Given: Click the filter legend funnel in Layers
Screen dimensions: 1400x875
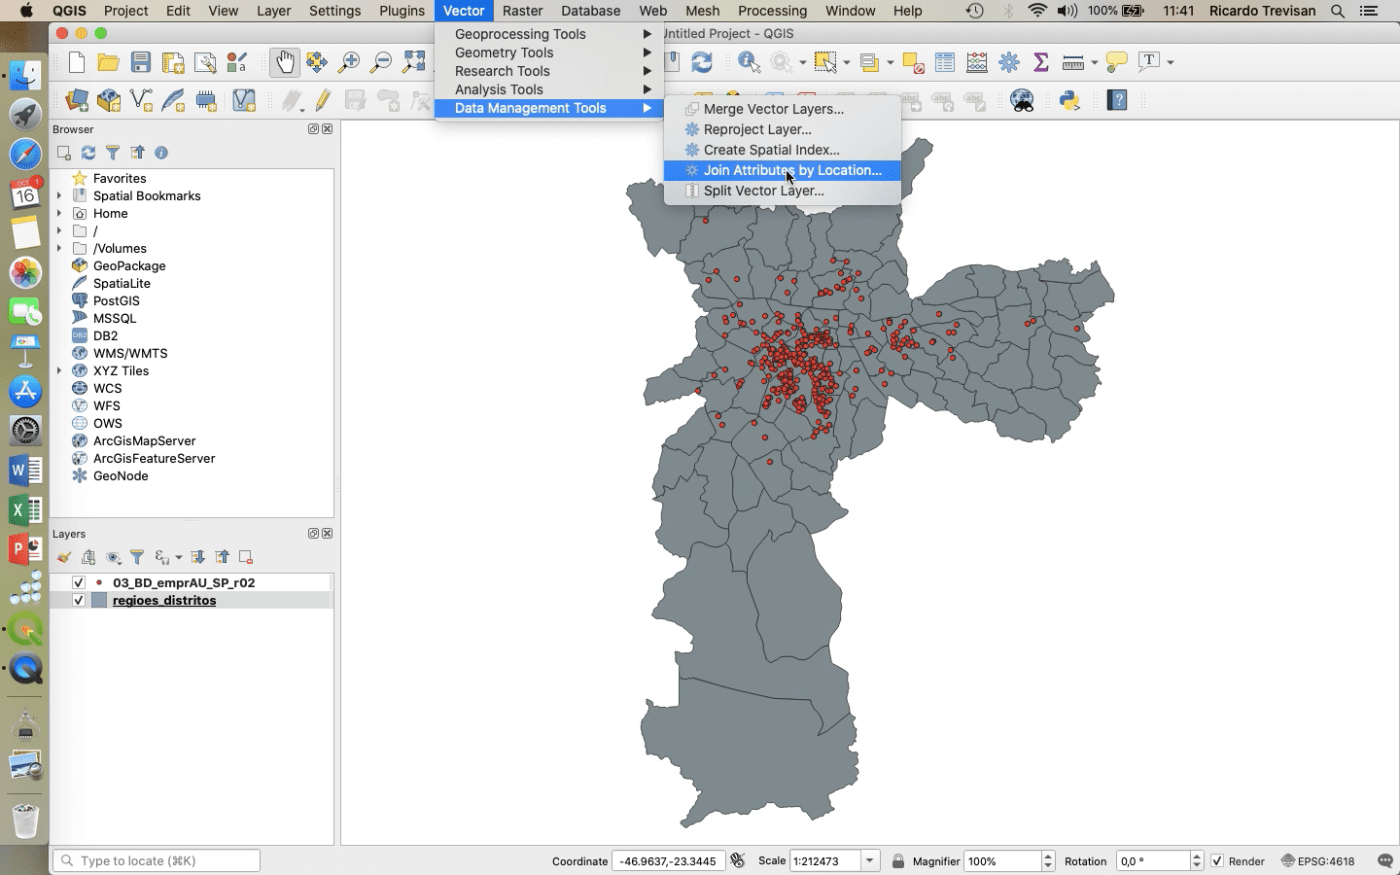Looking at the screenshot, I should click(x=137, y=557).
